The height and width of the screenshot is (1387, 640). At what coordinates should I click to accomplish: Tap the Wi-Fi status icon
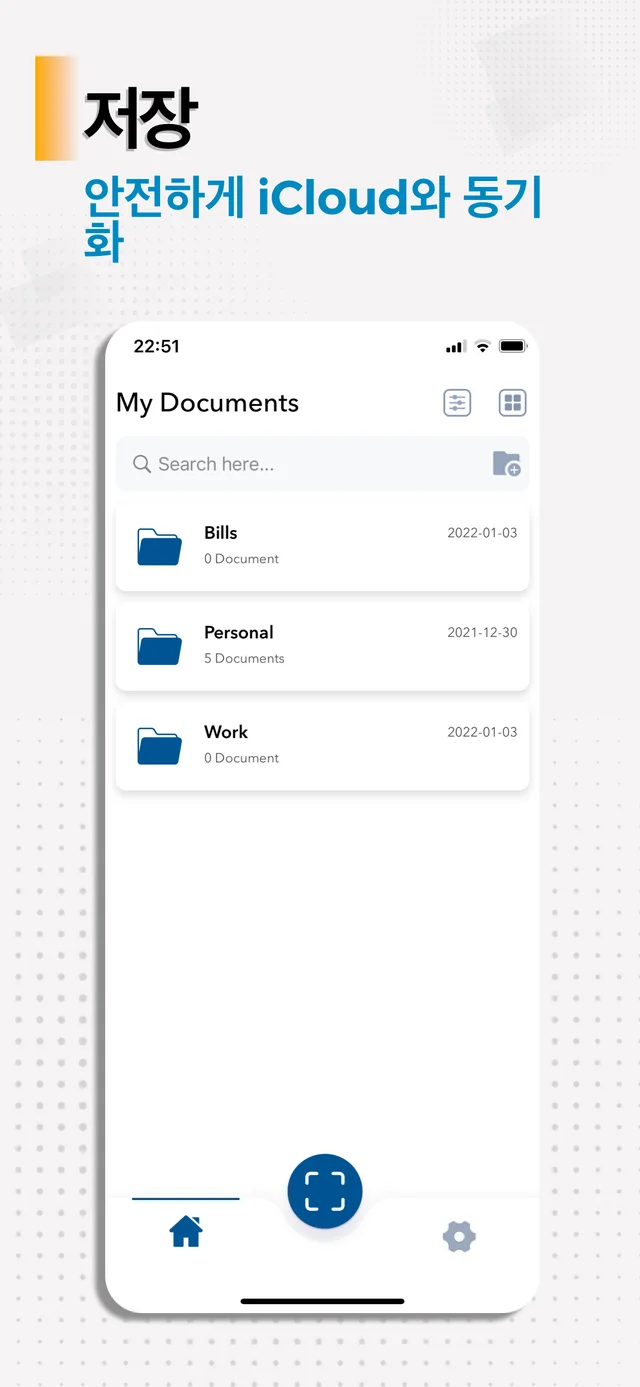(x=482, y=346)
